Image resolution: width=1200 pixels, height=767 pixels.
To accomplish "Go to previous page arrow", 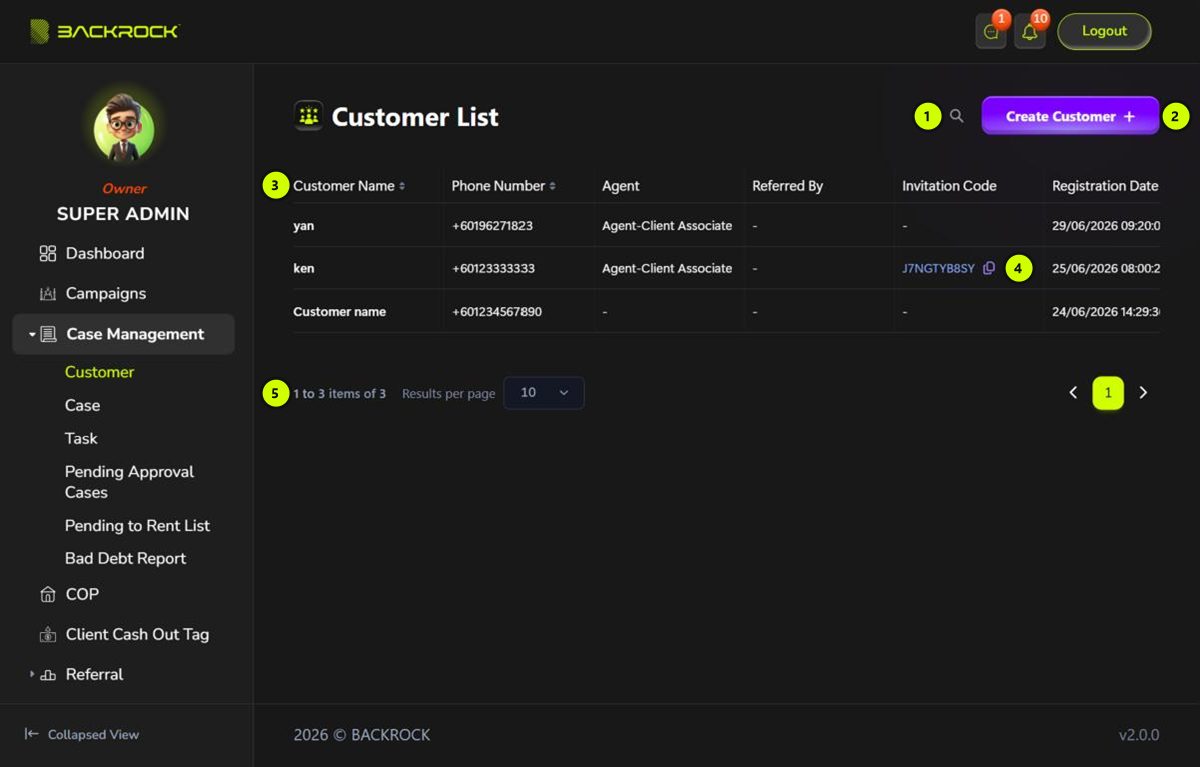I will click(x=1073, y=393).
